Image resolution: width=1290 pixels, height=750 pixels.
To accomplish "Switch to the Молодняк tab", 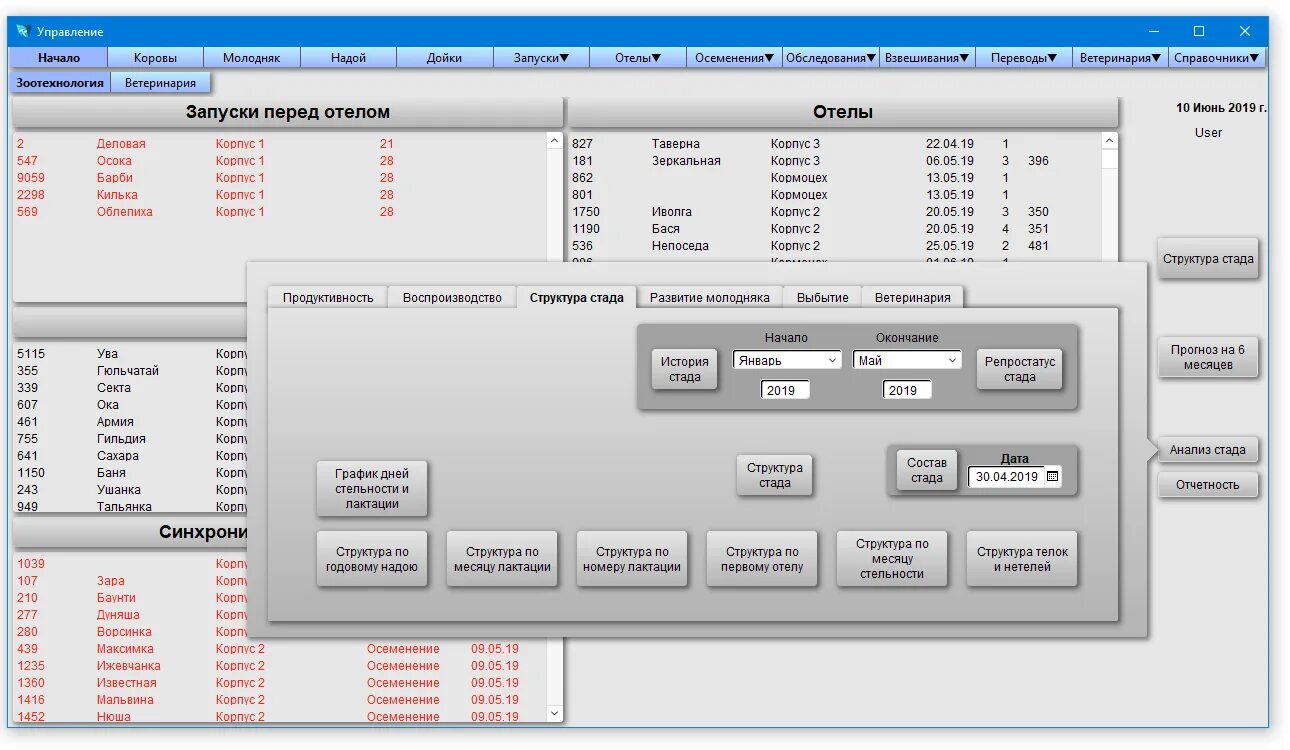I will click(252, 58).
